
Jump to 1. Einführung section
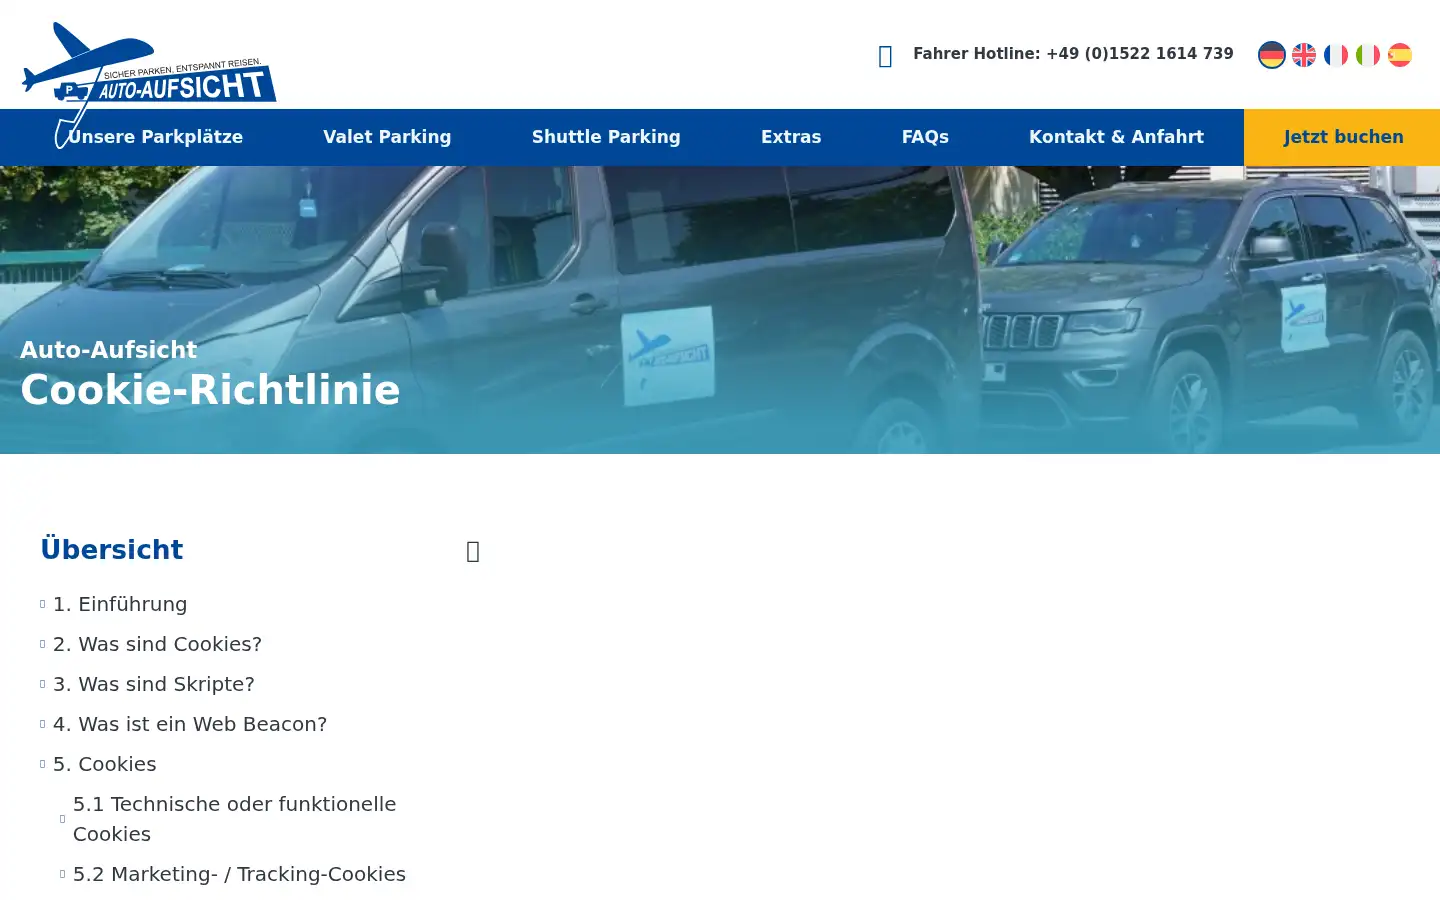[120, 604]
